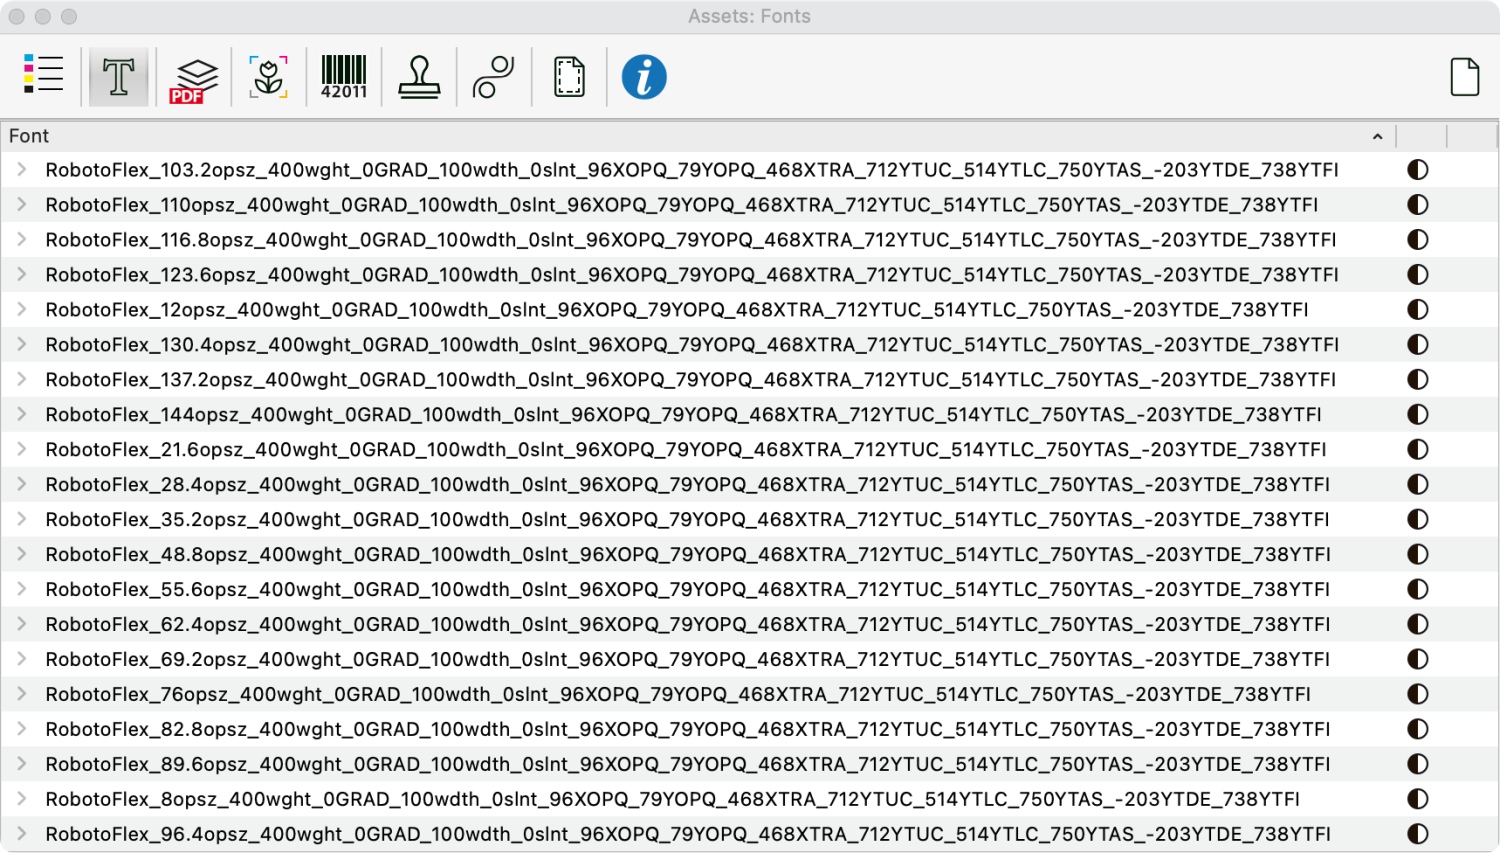Click the blue info icon
This screenshot has width=1500, height=853.
[x=644, y=77]
